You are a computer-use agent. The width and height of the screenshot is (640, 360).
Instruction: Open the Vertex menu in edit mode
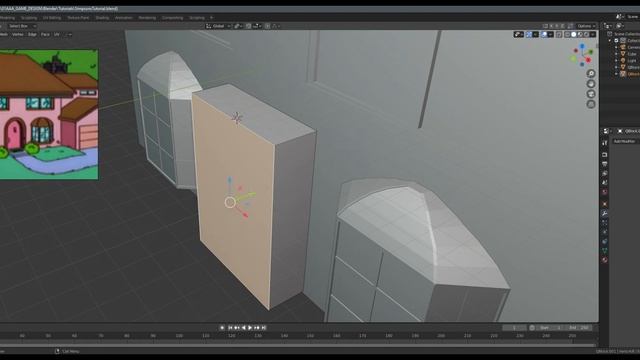18,35
